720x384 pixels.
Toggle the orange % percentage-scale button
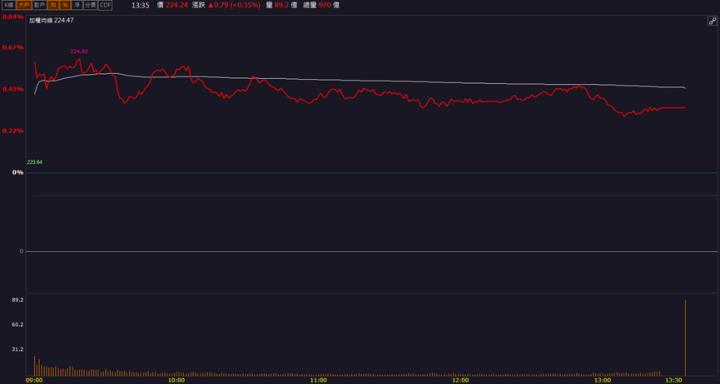(66, 5)
